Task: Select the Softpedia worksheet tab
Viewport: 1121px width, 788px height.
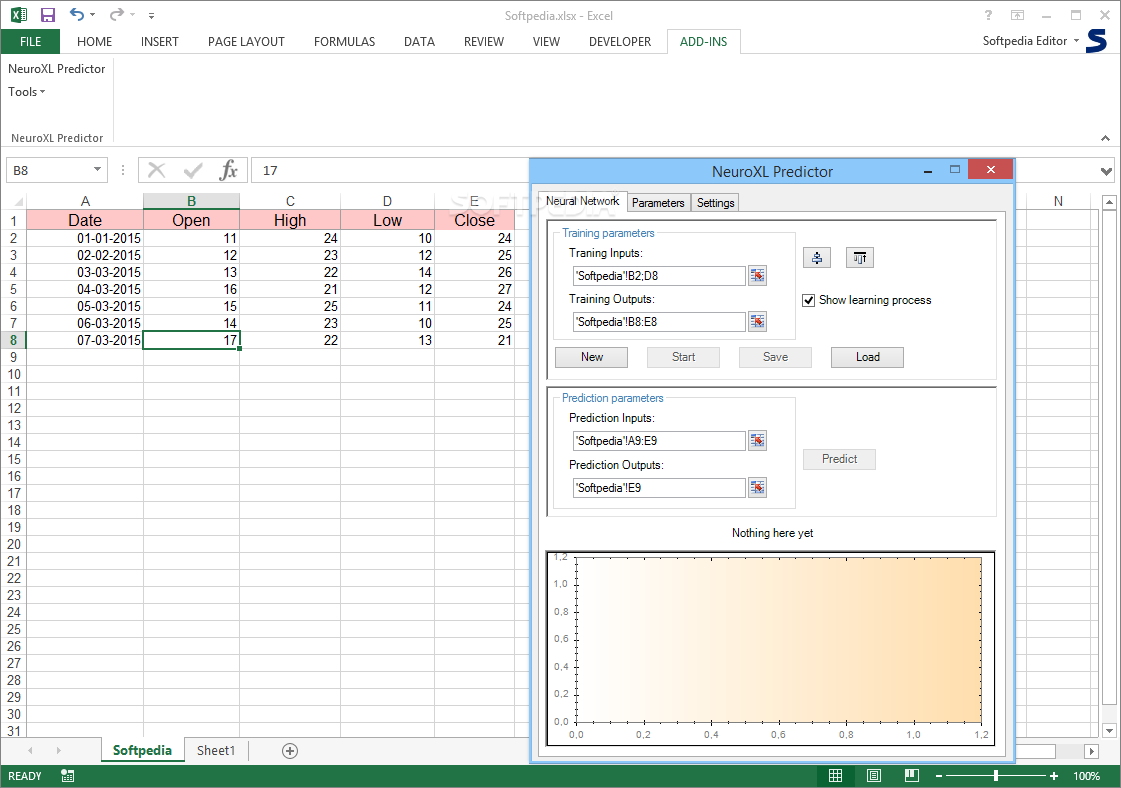Action: coord(142,750)
